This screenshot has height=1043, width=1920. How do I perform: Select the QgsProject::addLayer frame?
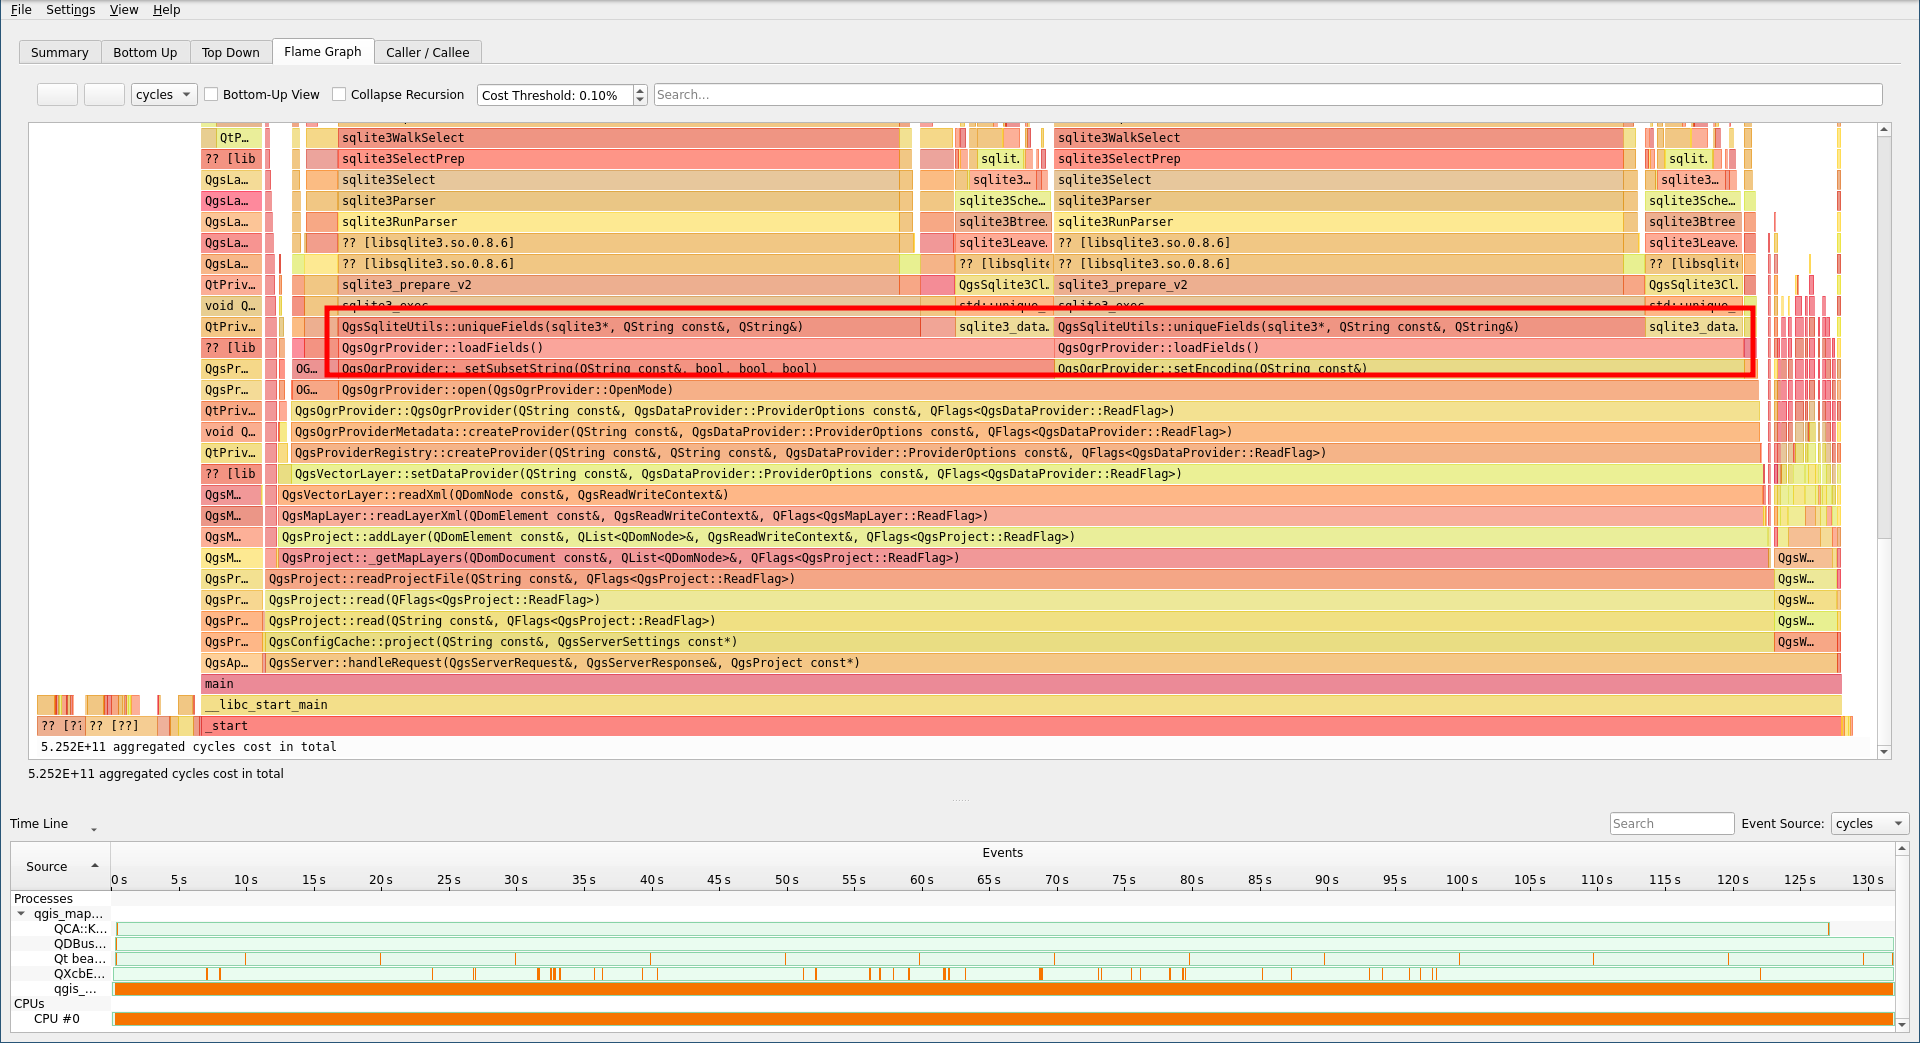(x=1022, y=537)
